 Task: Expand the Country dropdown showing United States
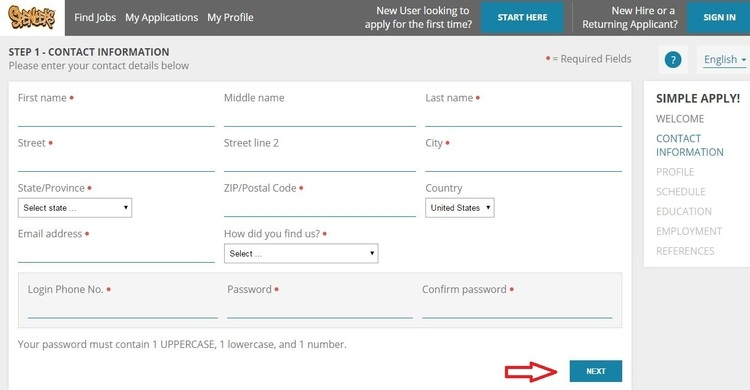(460, 208)
